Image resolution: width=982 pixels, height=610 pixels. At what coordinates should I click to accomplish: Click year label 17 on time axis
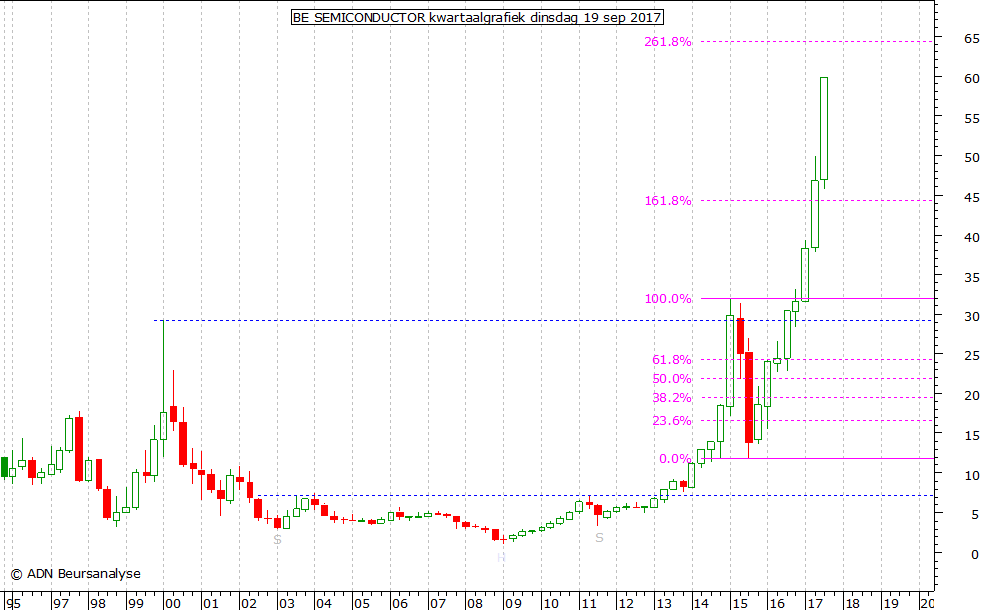click(815, 604)
